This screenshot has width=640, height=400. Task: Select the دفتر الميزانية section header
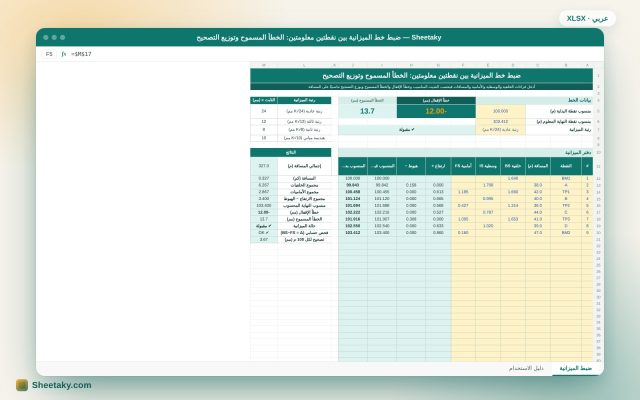465,152
